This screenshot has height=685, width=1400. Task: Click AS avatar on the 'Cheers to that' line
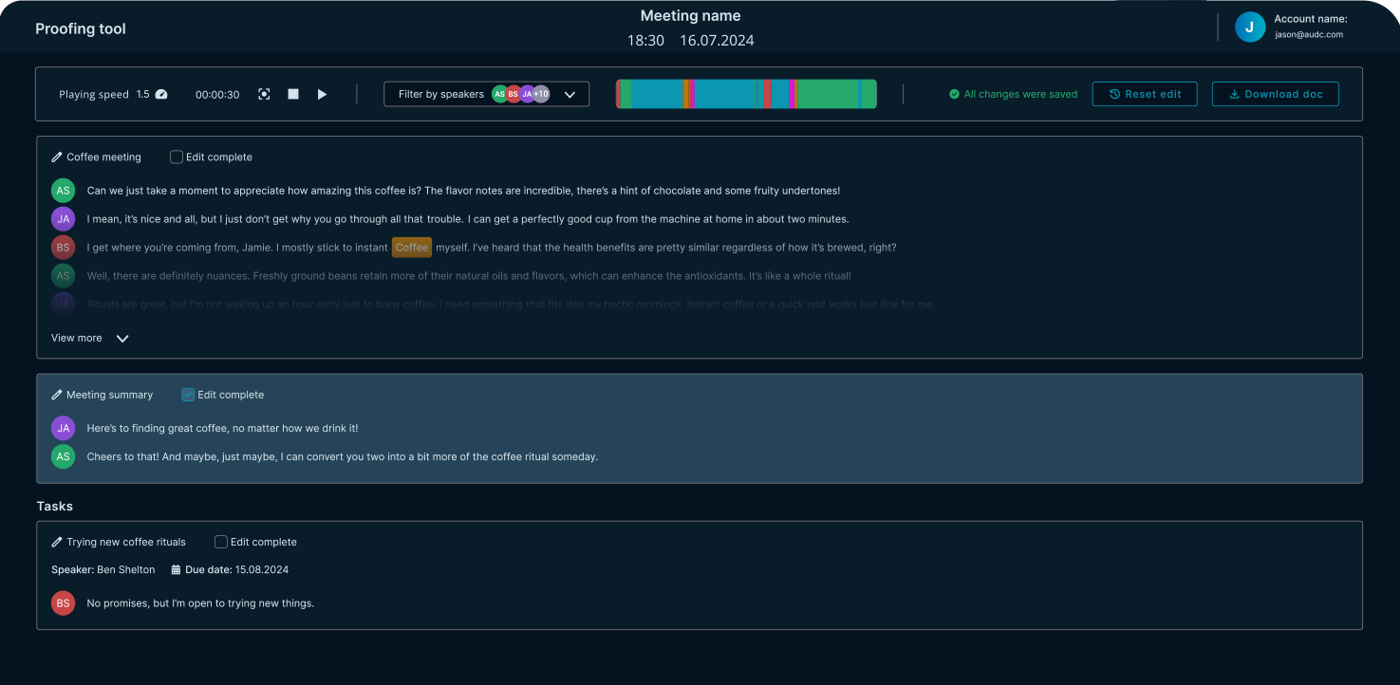[63, 456]
